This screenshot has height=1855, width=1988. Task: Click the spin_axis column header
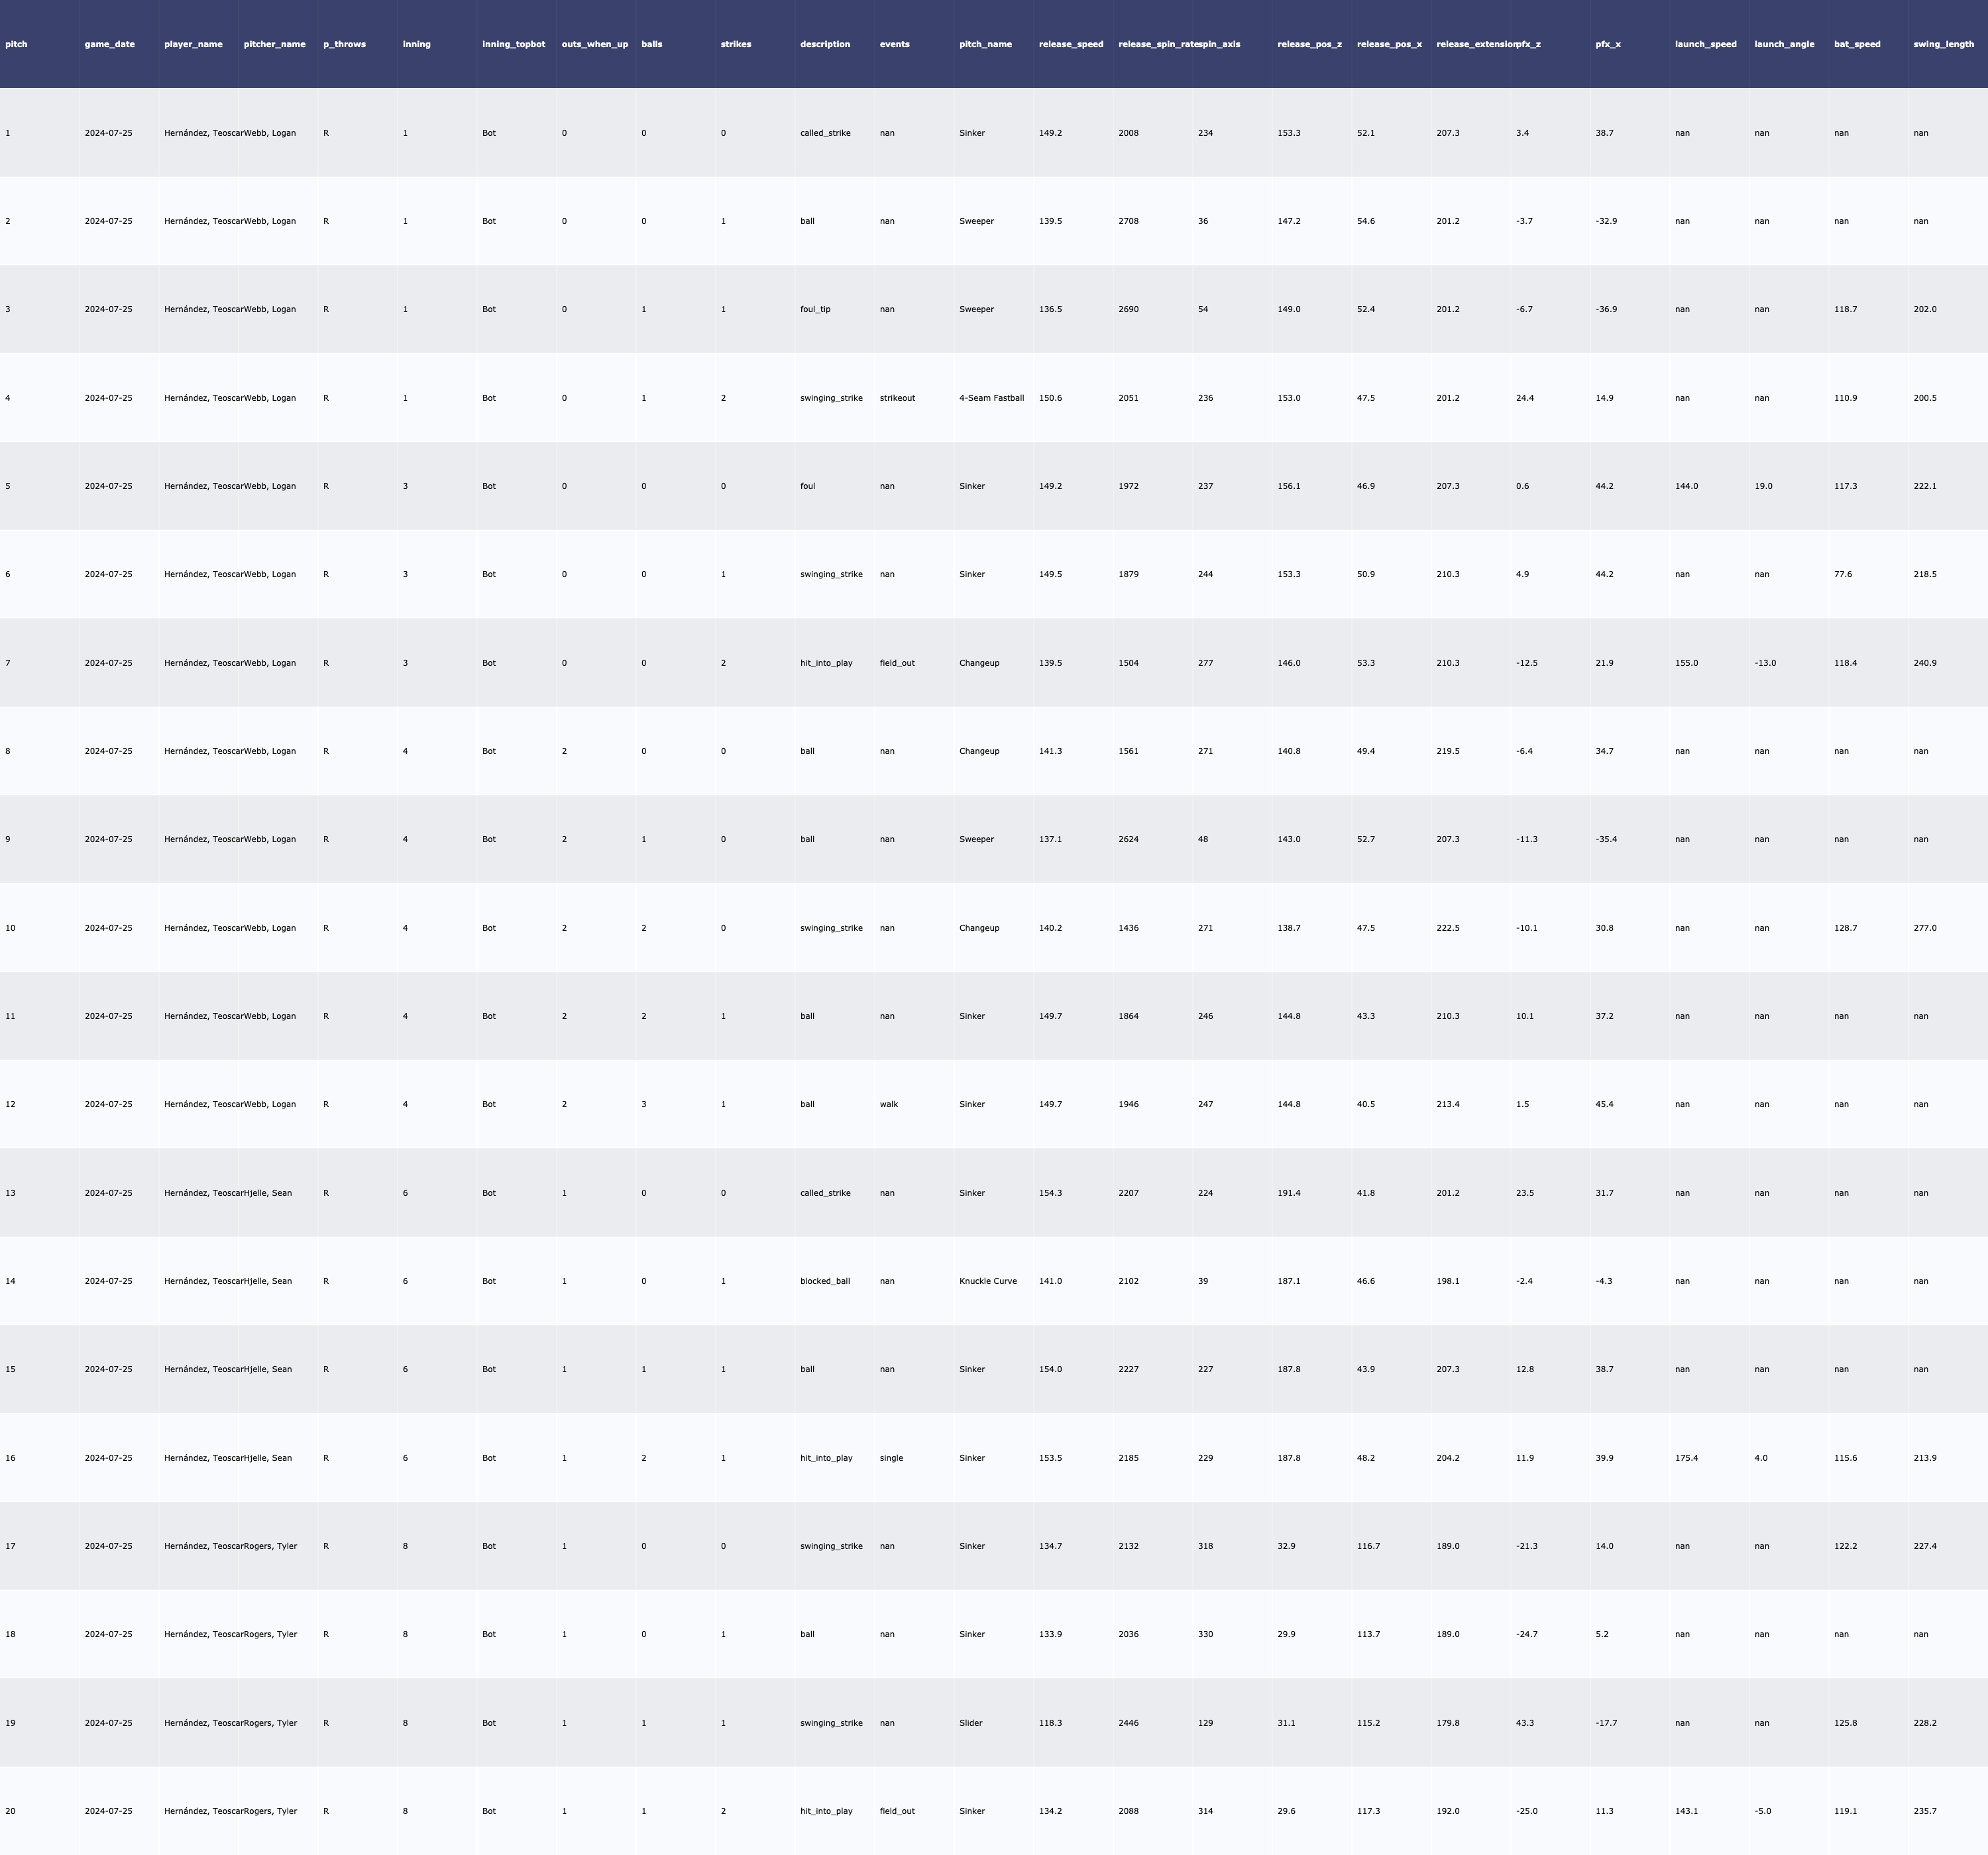click(1220, 44)
